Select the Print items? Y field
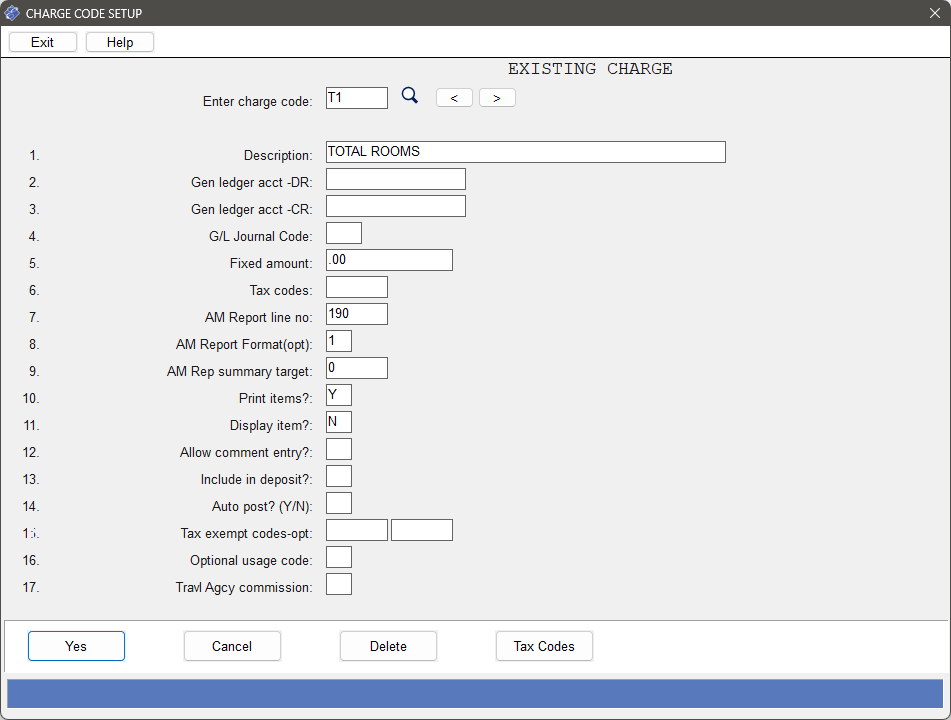Image resolution: width=951 pixels, height=720 pixels. click(x=339, y=395)
